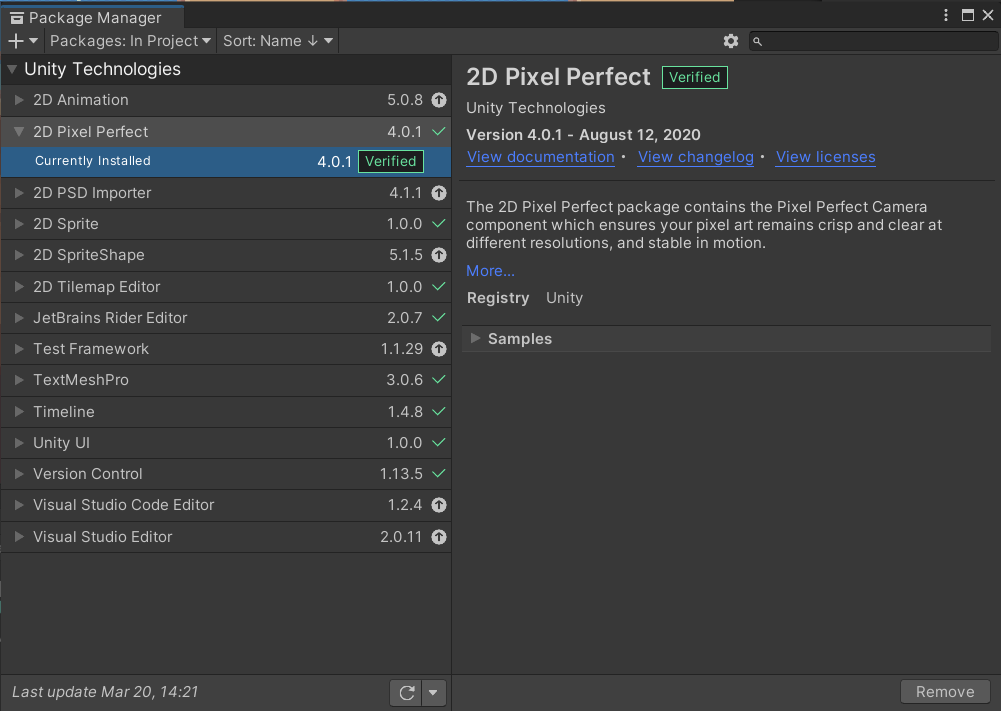Click update icon for Visual Studio Editor

439,537
